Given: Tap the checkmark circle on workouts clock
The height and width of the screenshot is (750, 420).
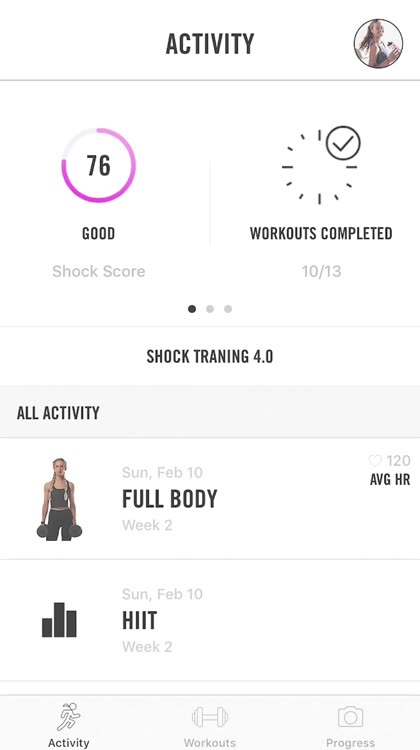Looking at the screenshot, I should [343, 143].
